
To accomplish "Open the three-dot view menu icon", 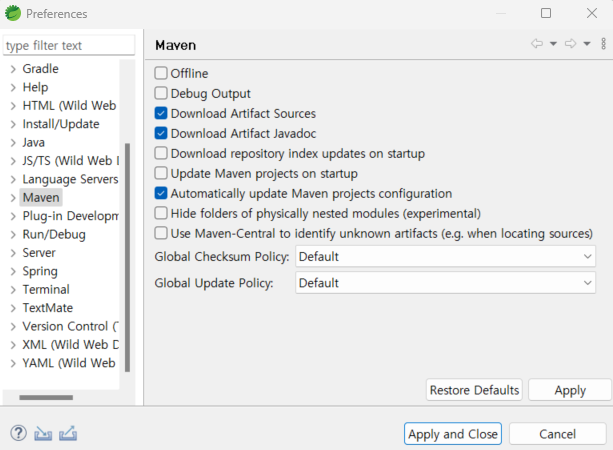I will 603,43.
